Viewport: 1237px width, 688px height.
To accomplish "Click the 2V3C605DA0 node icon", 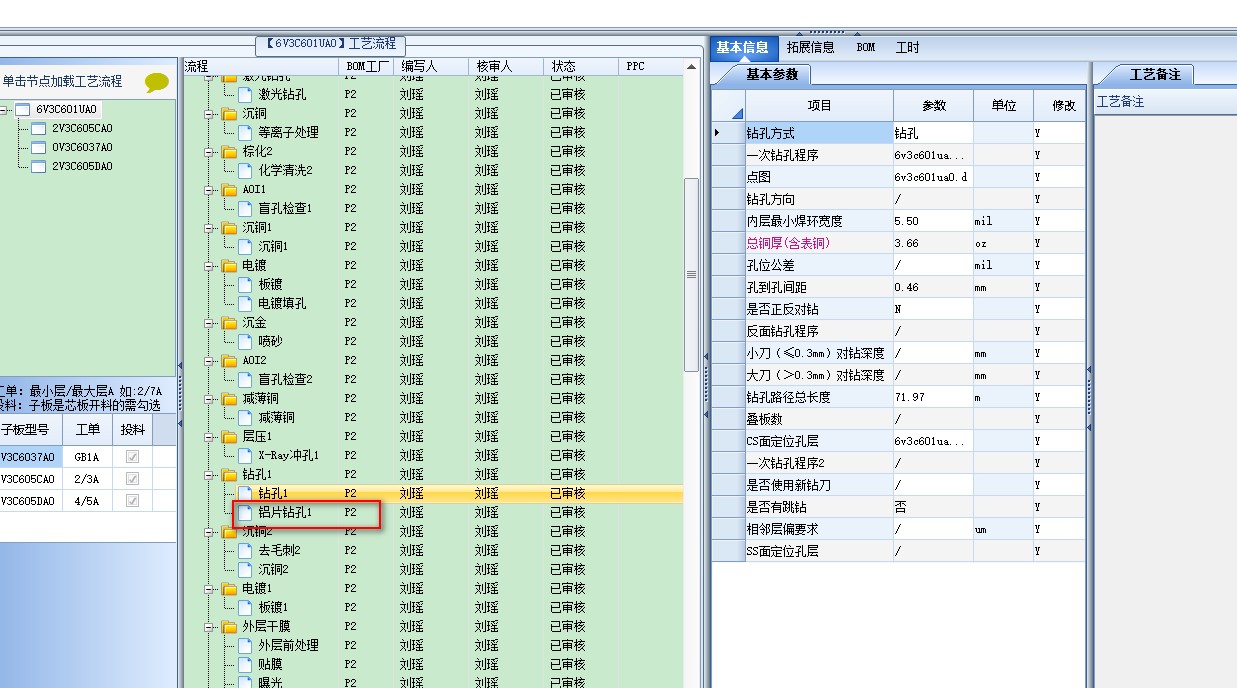I will pos(39,166).
